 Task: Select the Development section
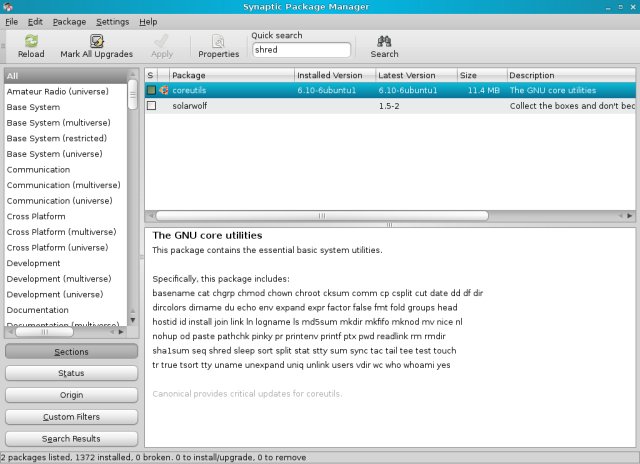[66, 263]
